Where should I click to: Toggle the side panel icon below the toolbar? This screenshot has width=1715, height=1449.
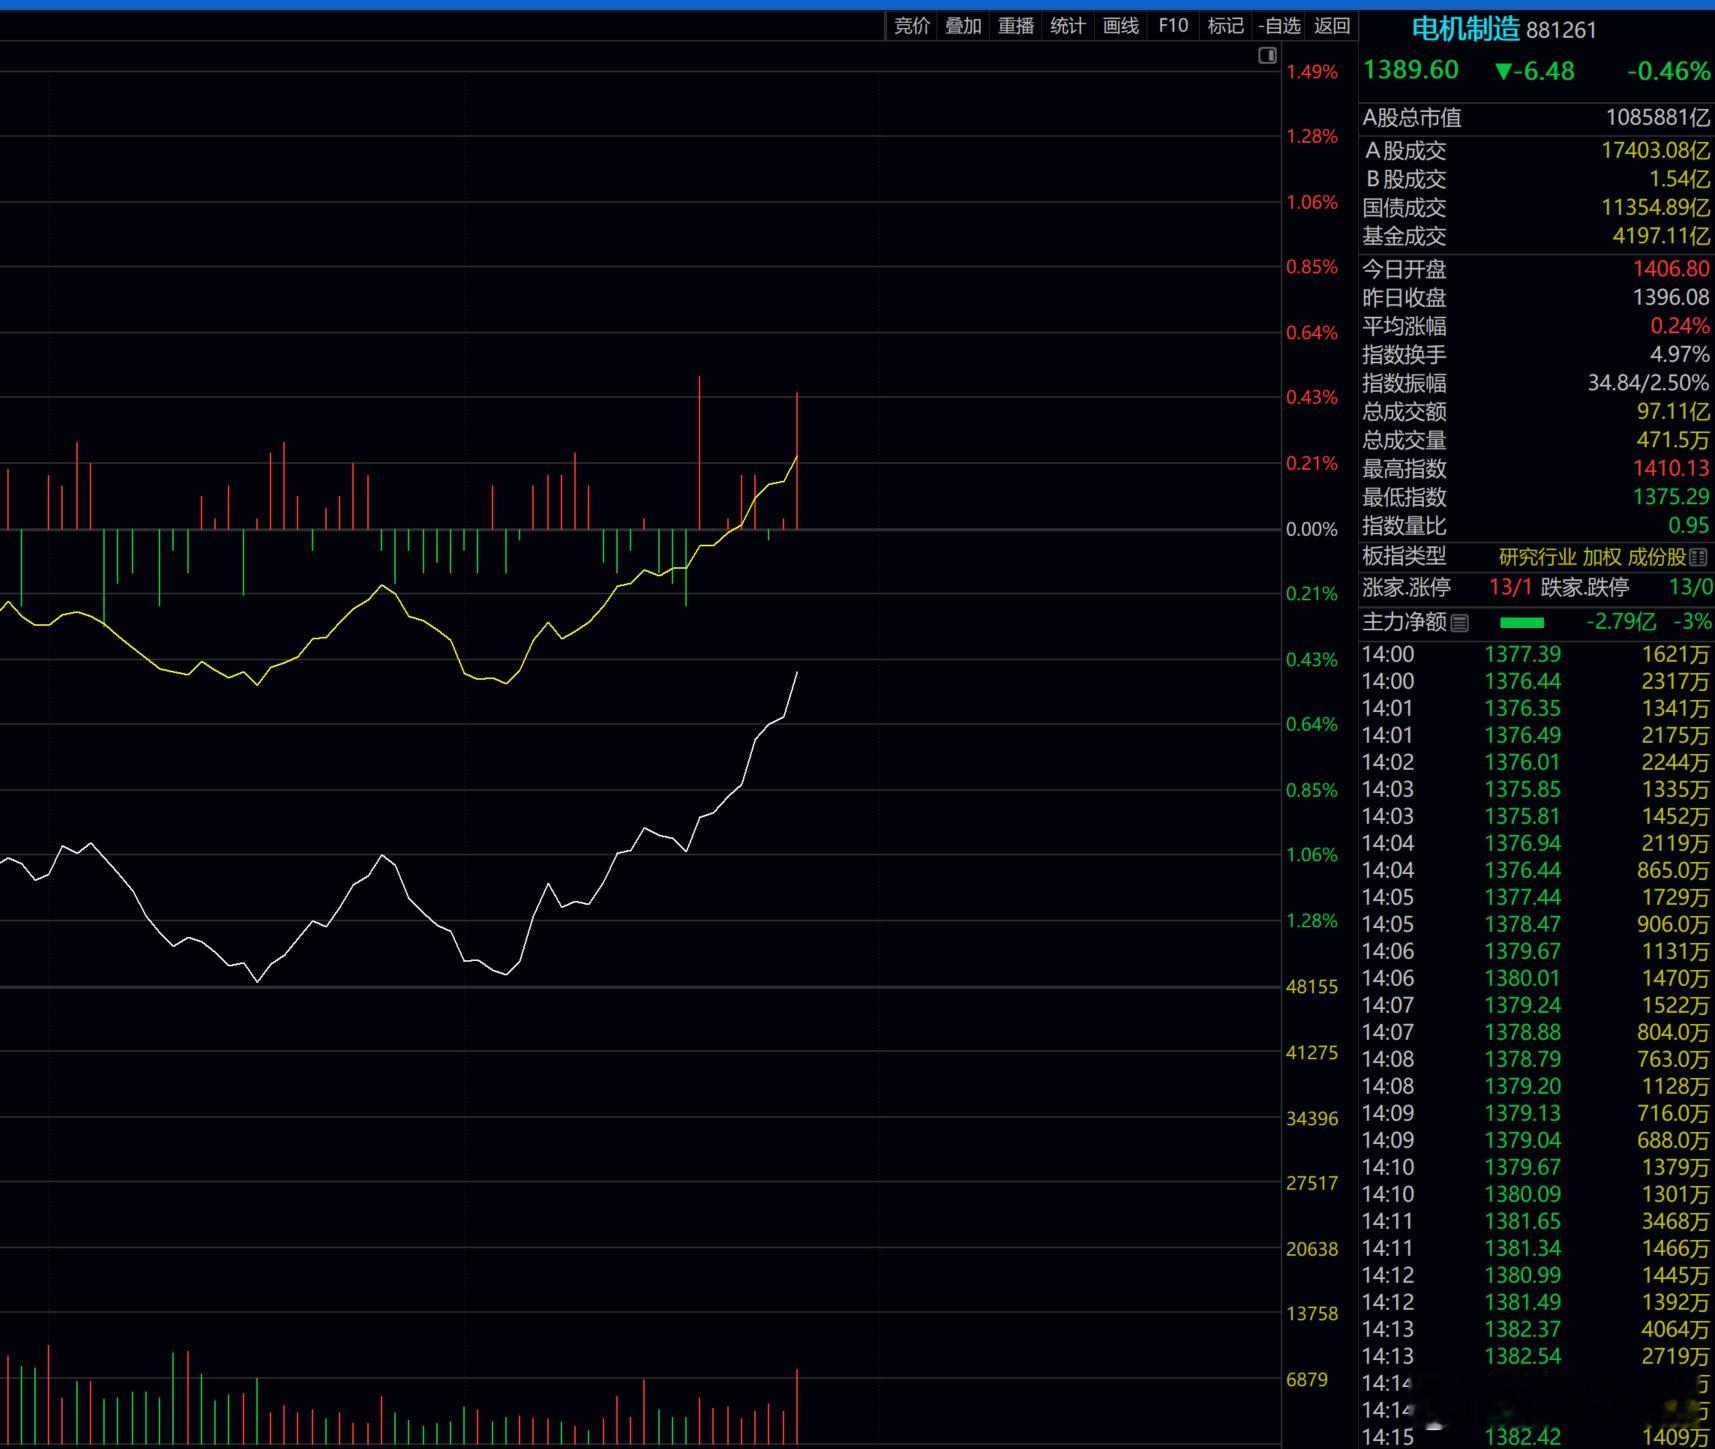1267,56
